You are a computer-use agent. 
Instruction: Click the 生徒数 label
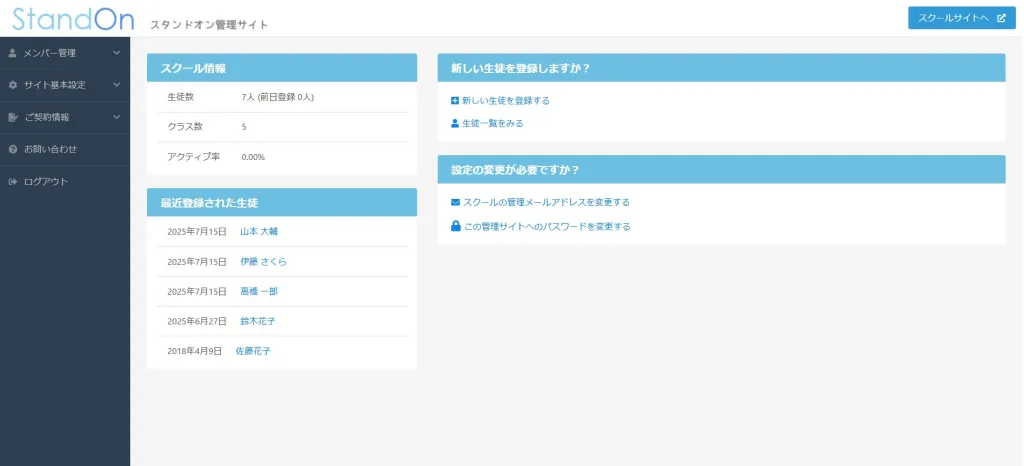pos(181,97)
